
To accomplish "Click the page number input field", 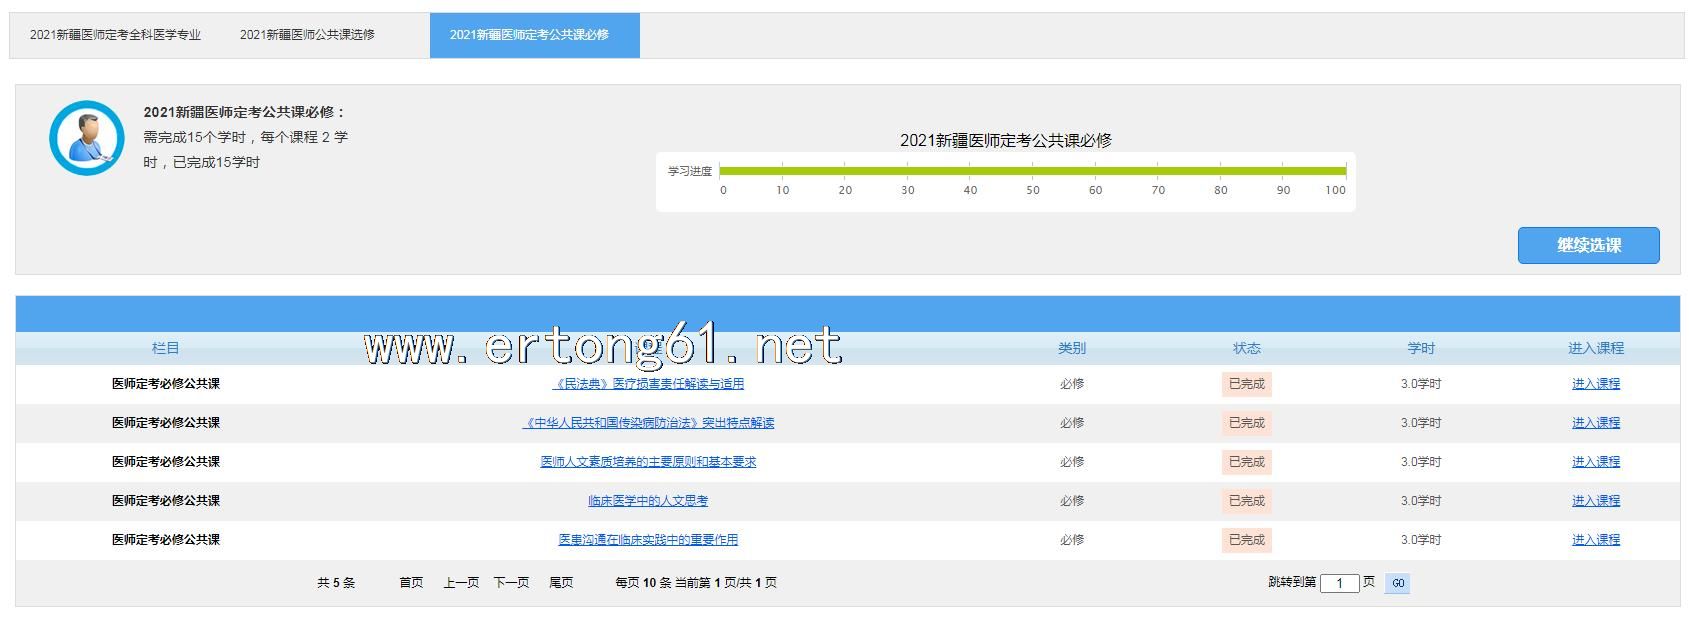I will click(x=1339, y=584).
